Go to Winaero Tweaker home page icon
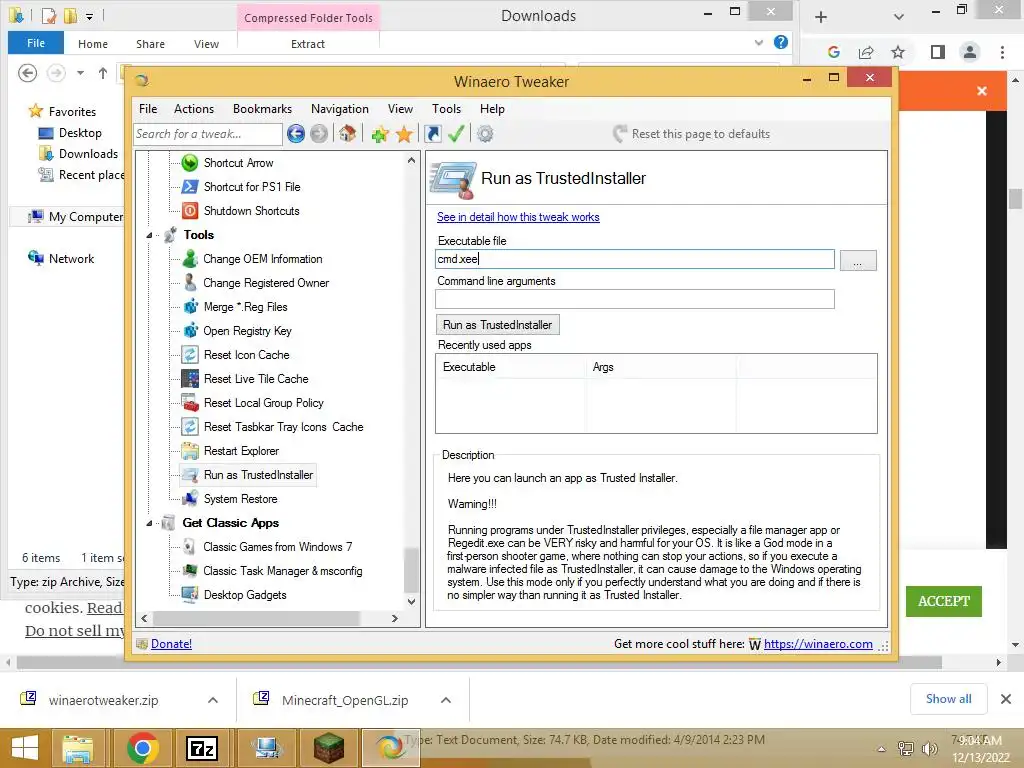This screenshot has width=1024, height=768. [x=347, y=134]
